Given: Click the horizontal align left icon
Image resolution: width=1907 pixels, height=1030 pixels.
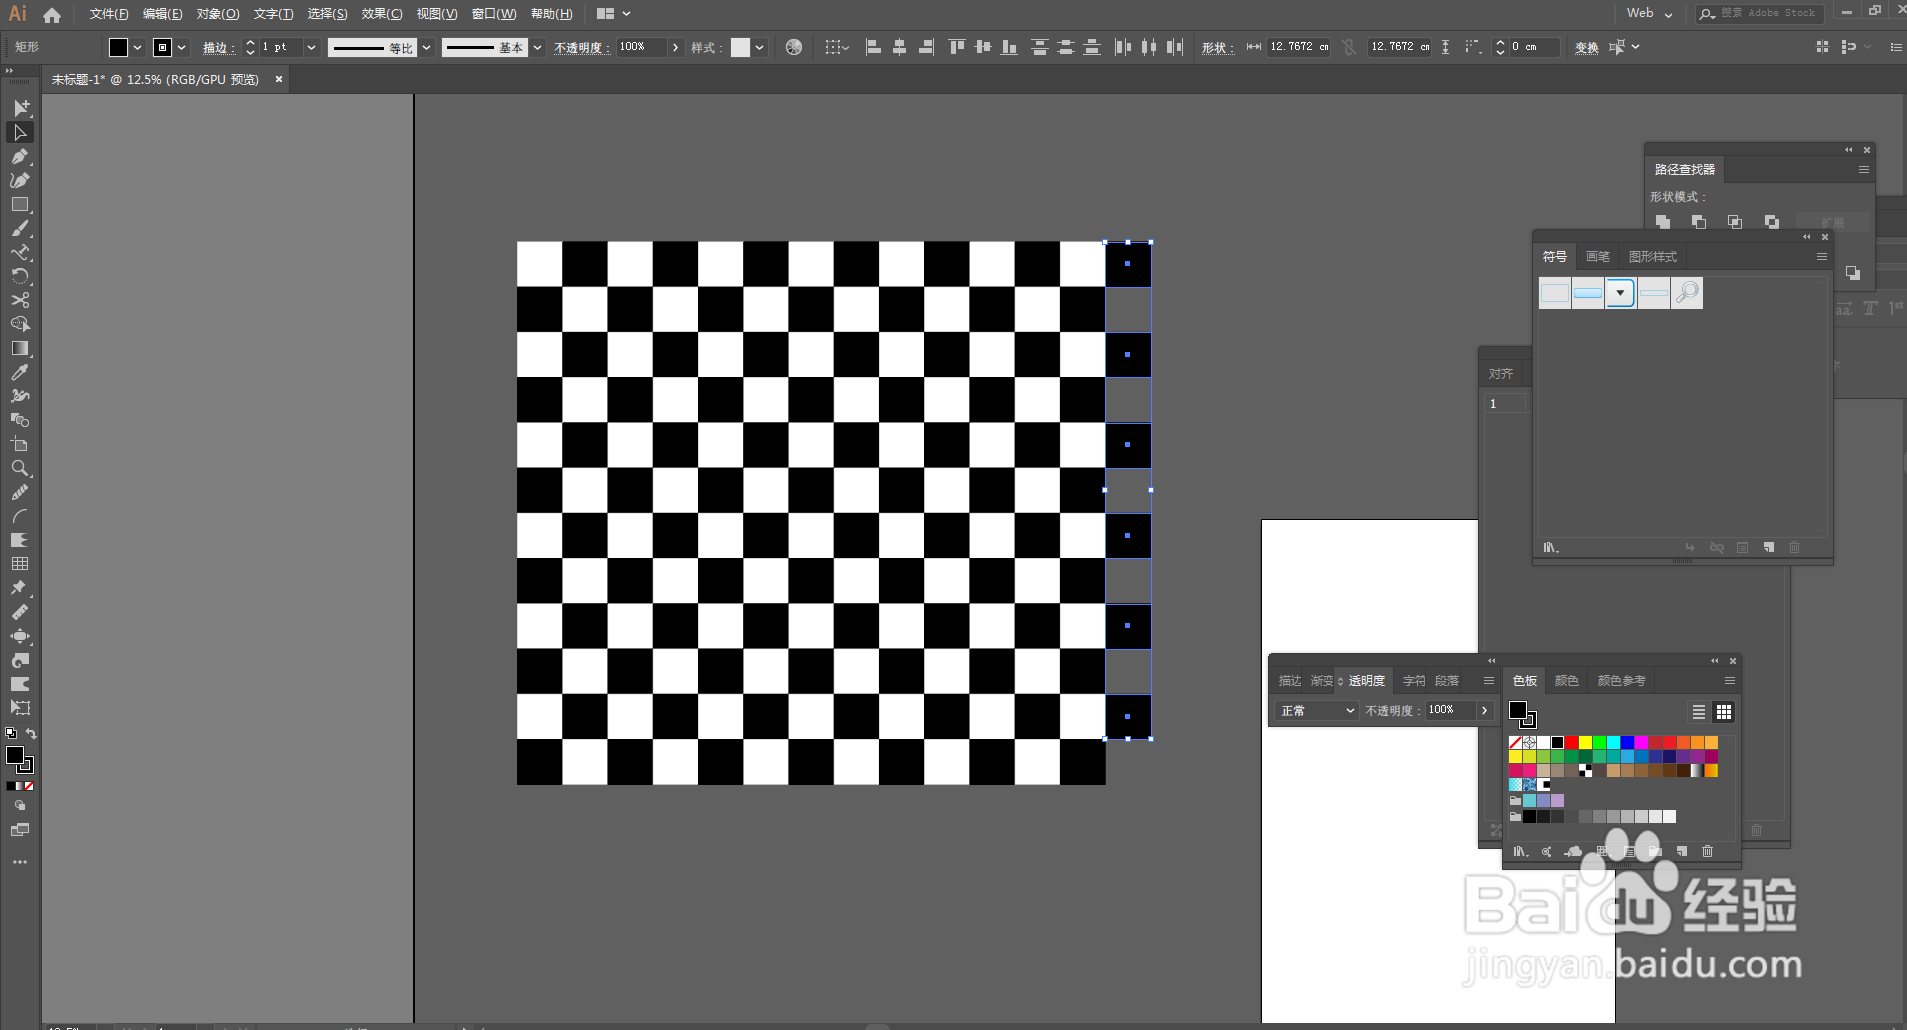Looking at the screenshot, I should tap(873, 47).
